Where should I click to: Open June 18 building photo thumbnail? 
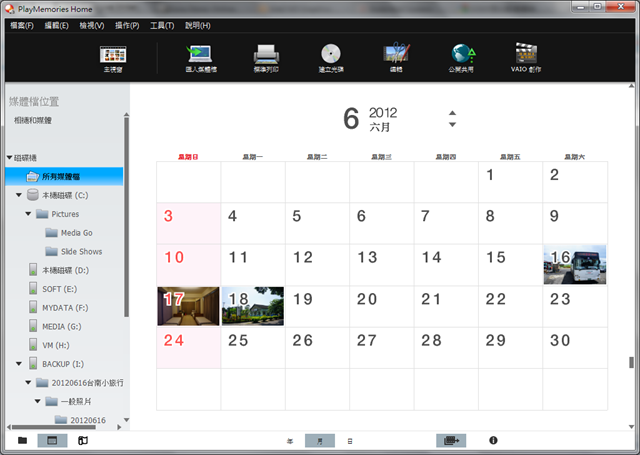(253, 306)
